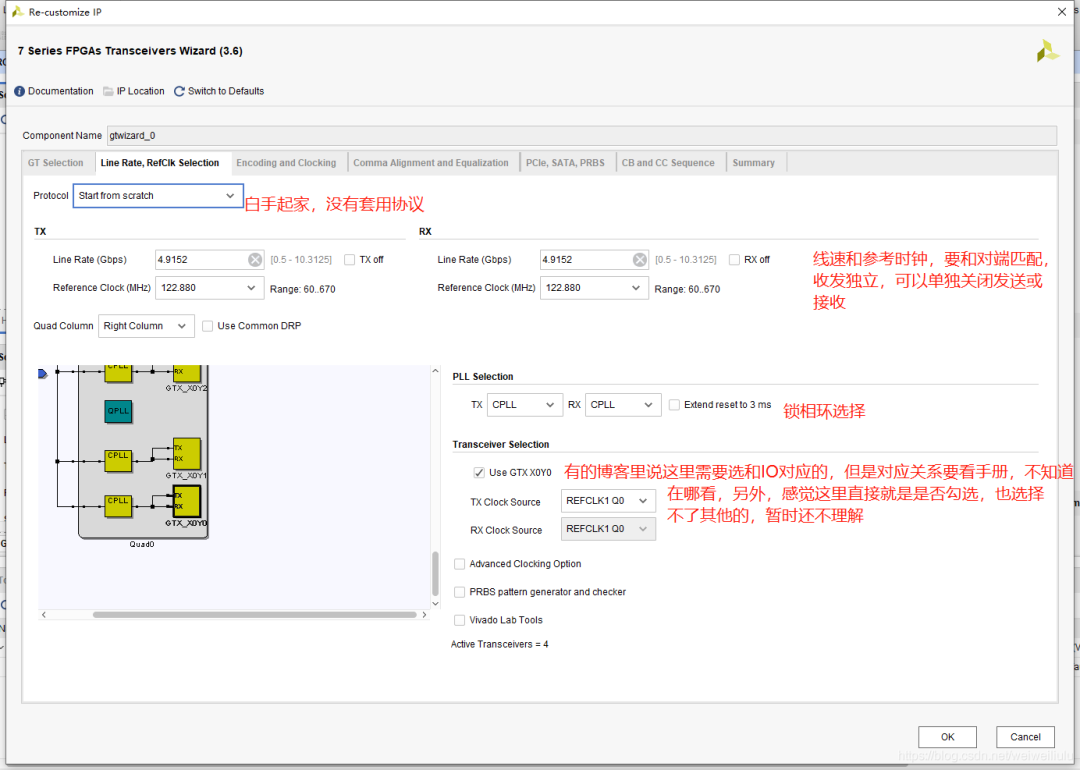Click diagram scroll-down arrow
Viewport: 1080px width, 770px height.
435,604
